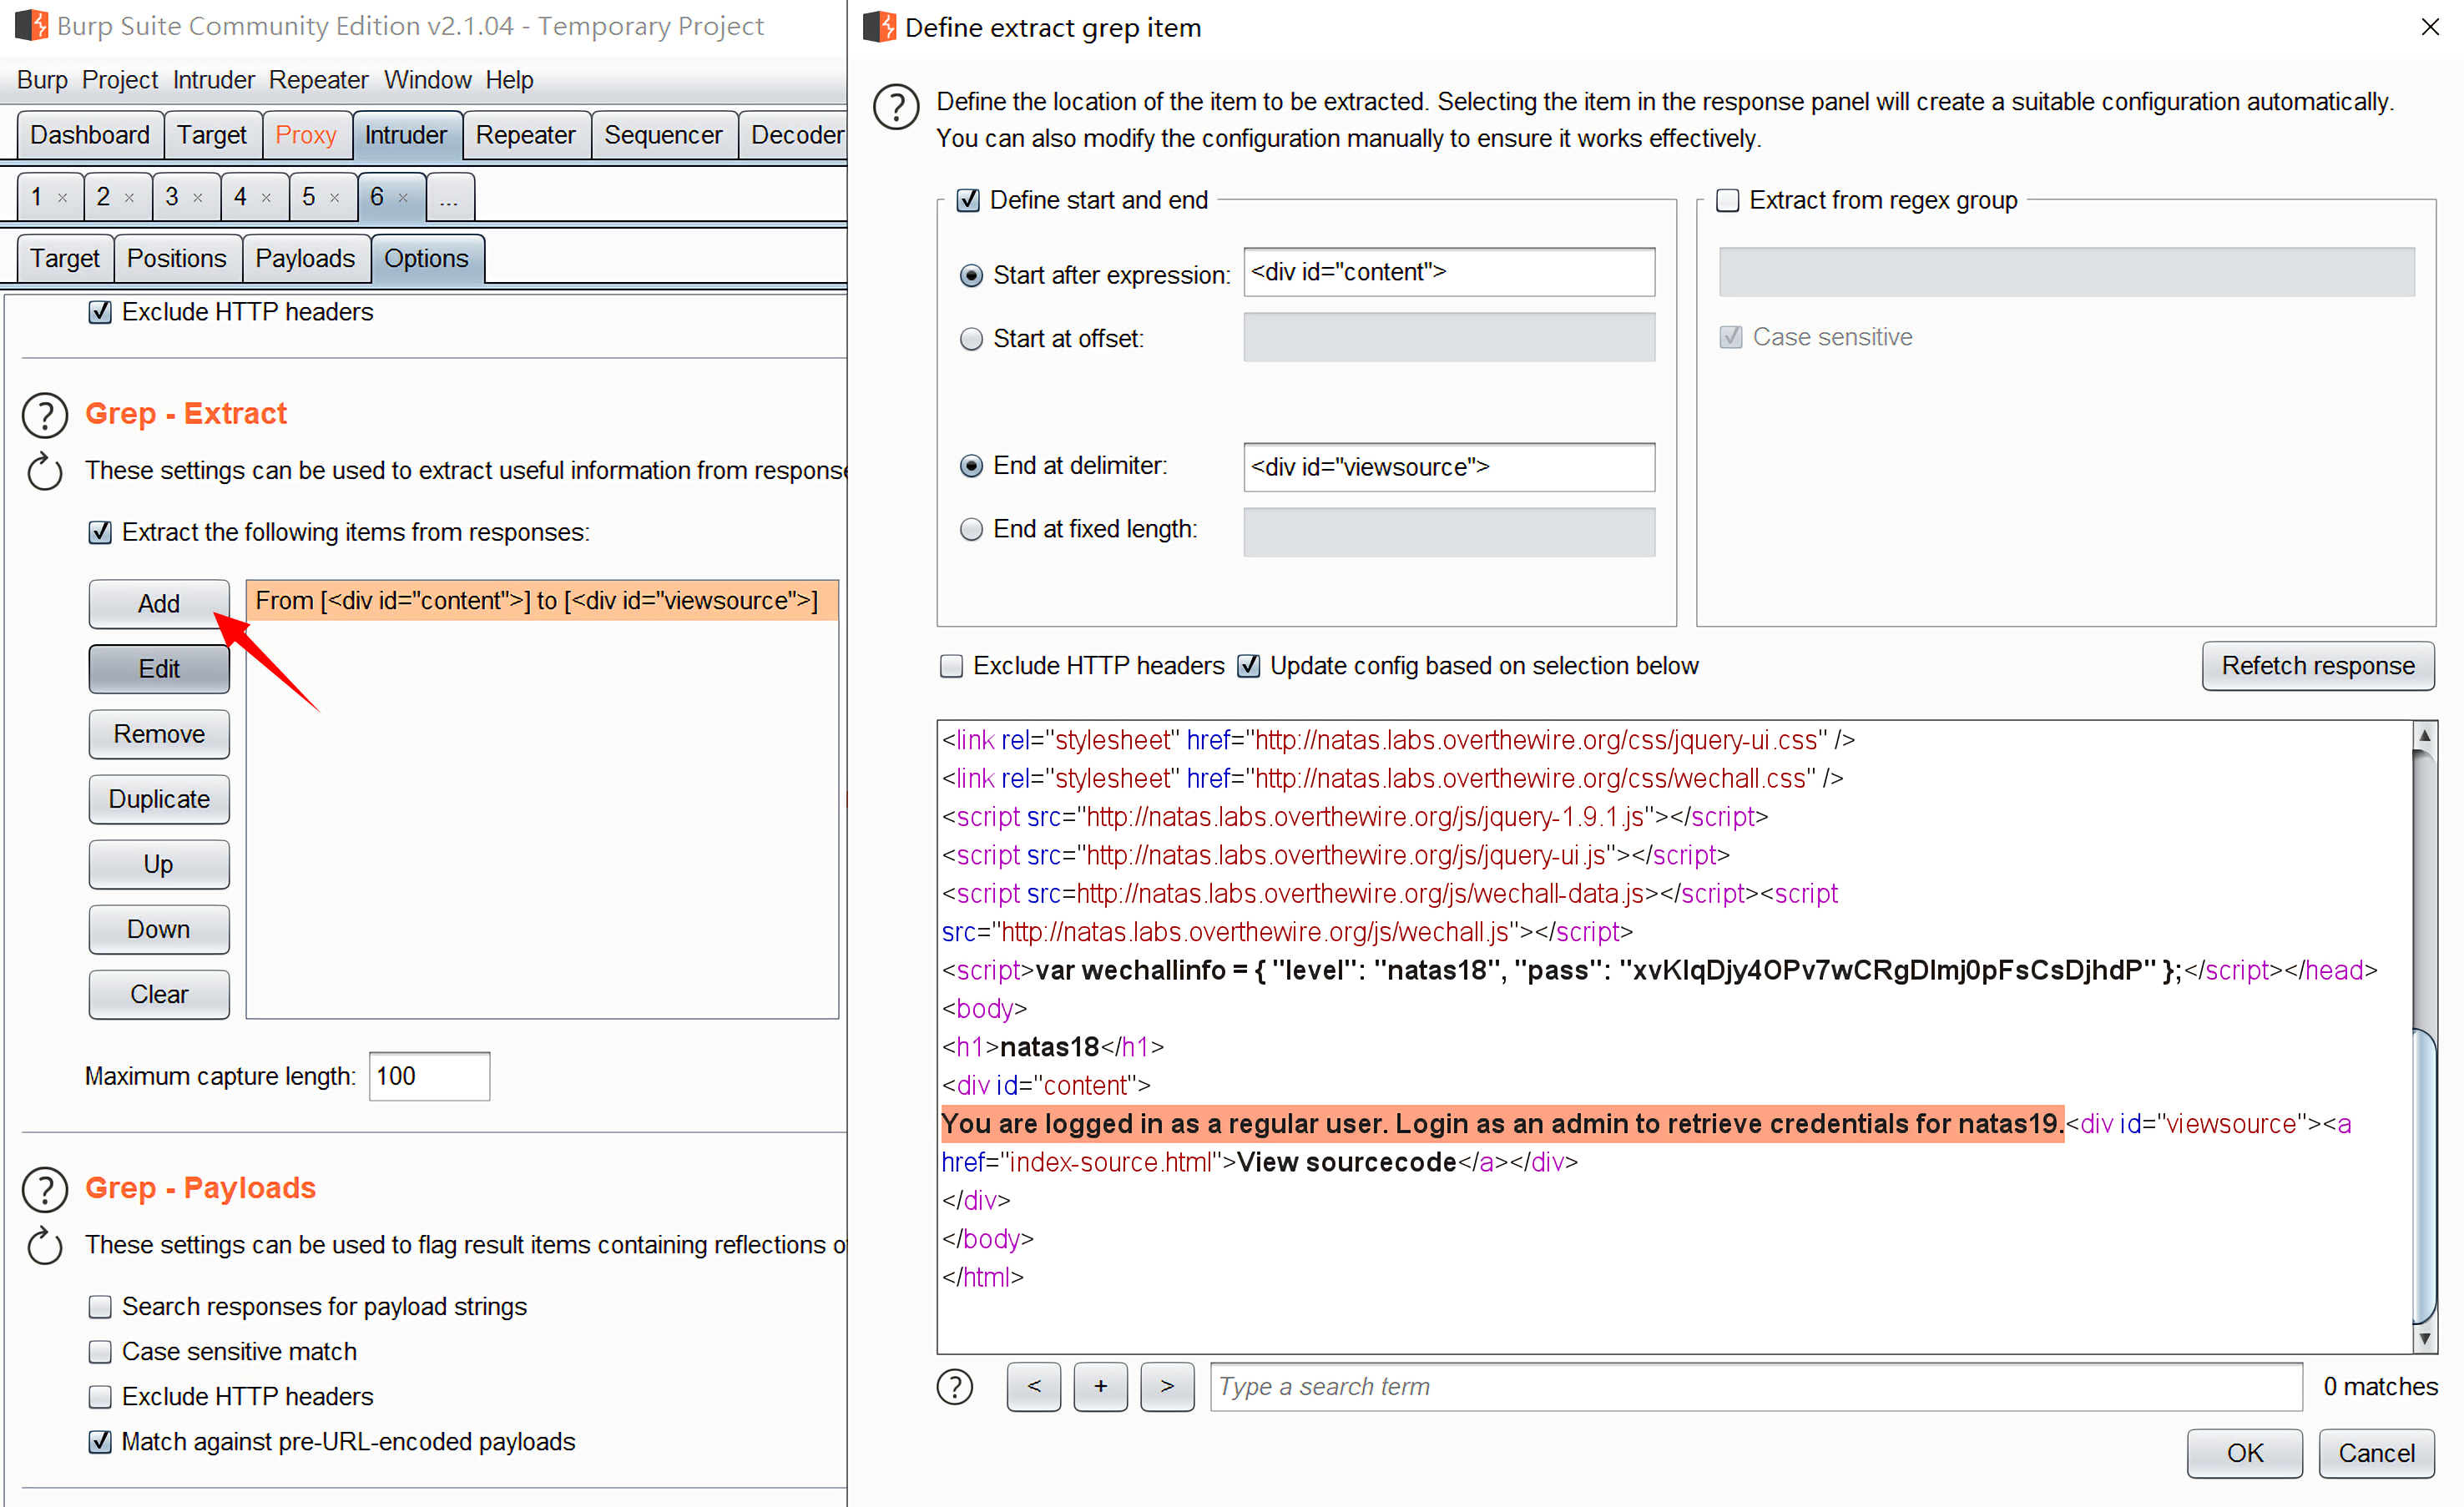Click the Start after expression input field

tap(1449, 272)
